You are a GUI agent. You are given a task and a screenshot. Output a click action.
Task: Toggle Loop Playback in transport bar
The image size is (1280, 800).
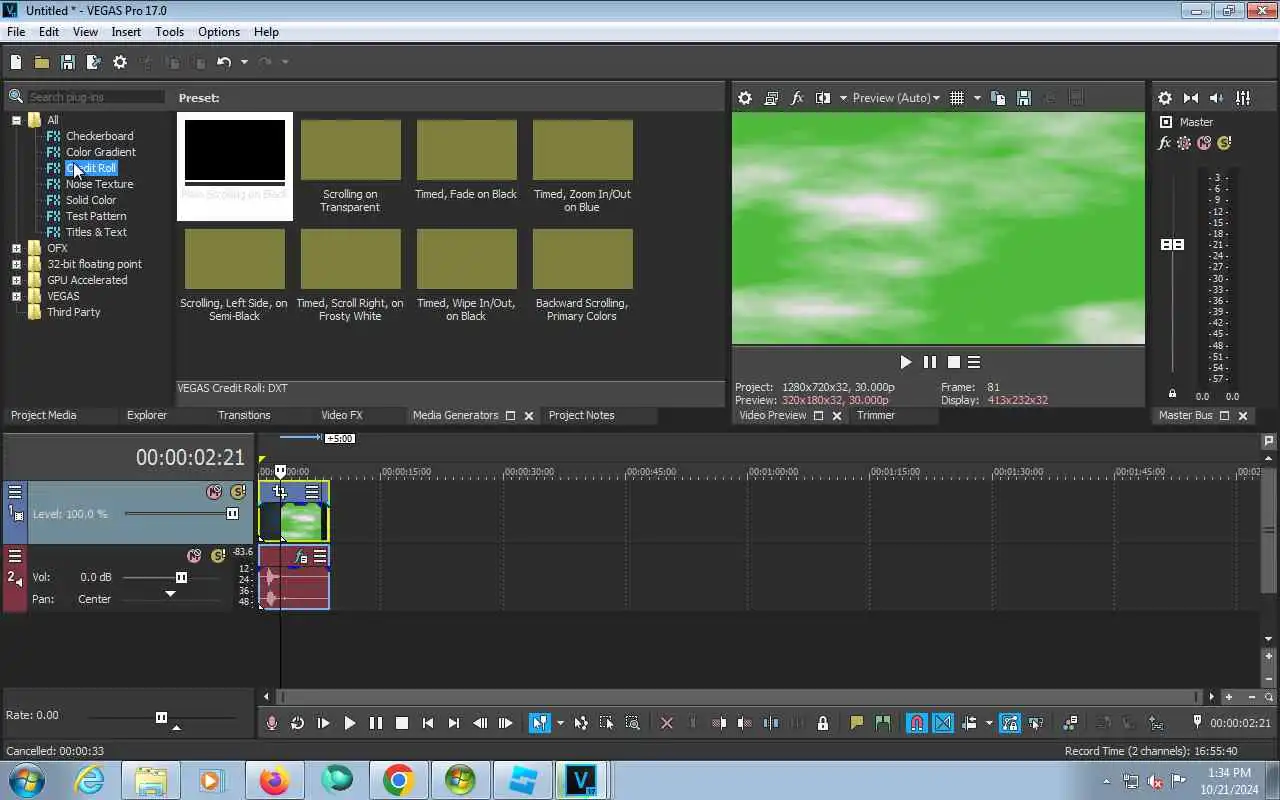point(298,723)
